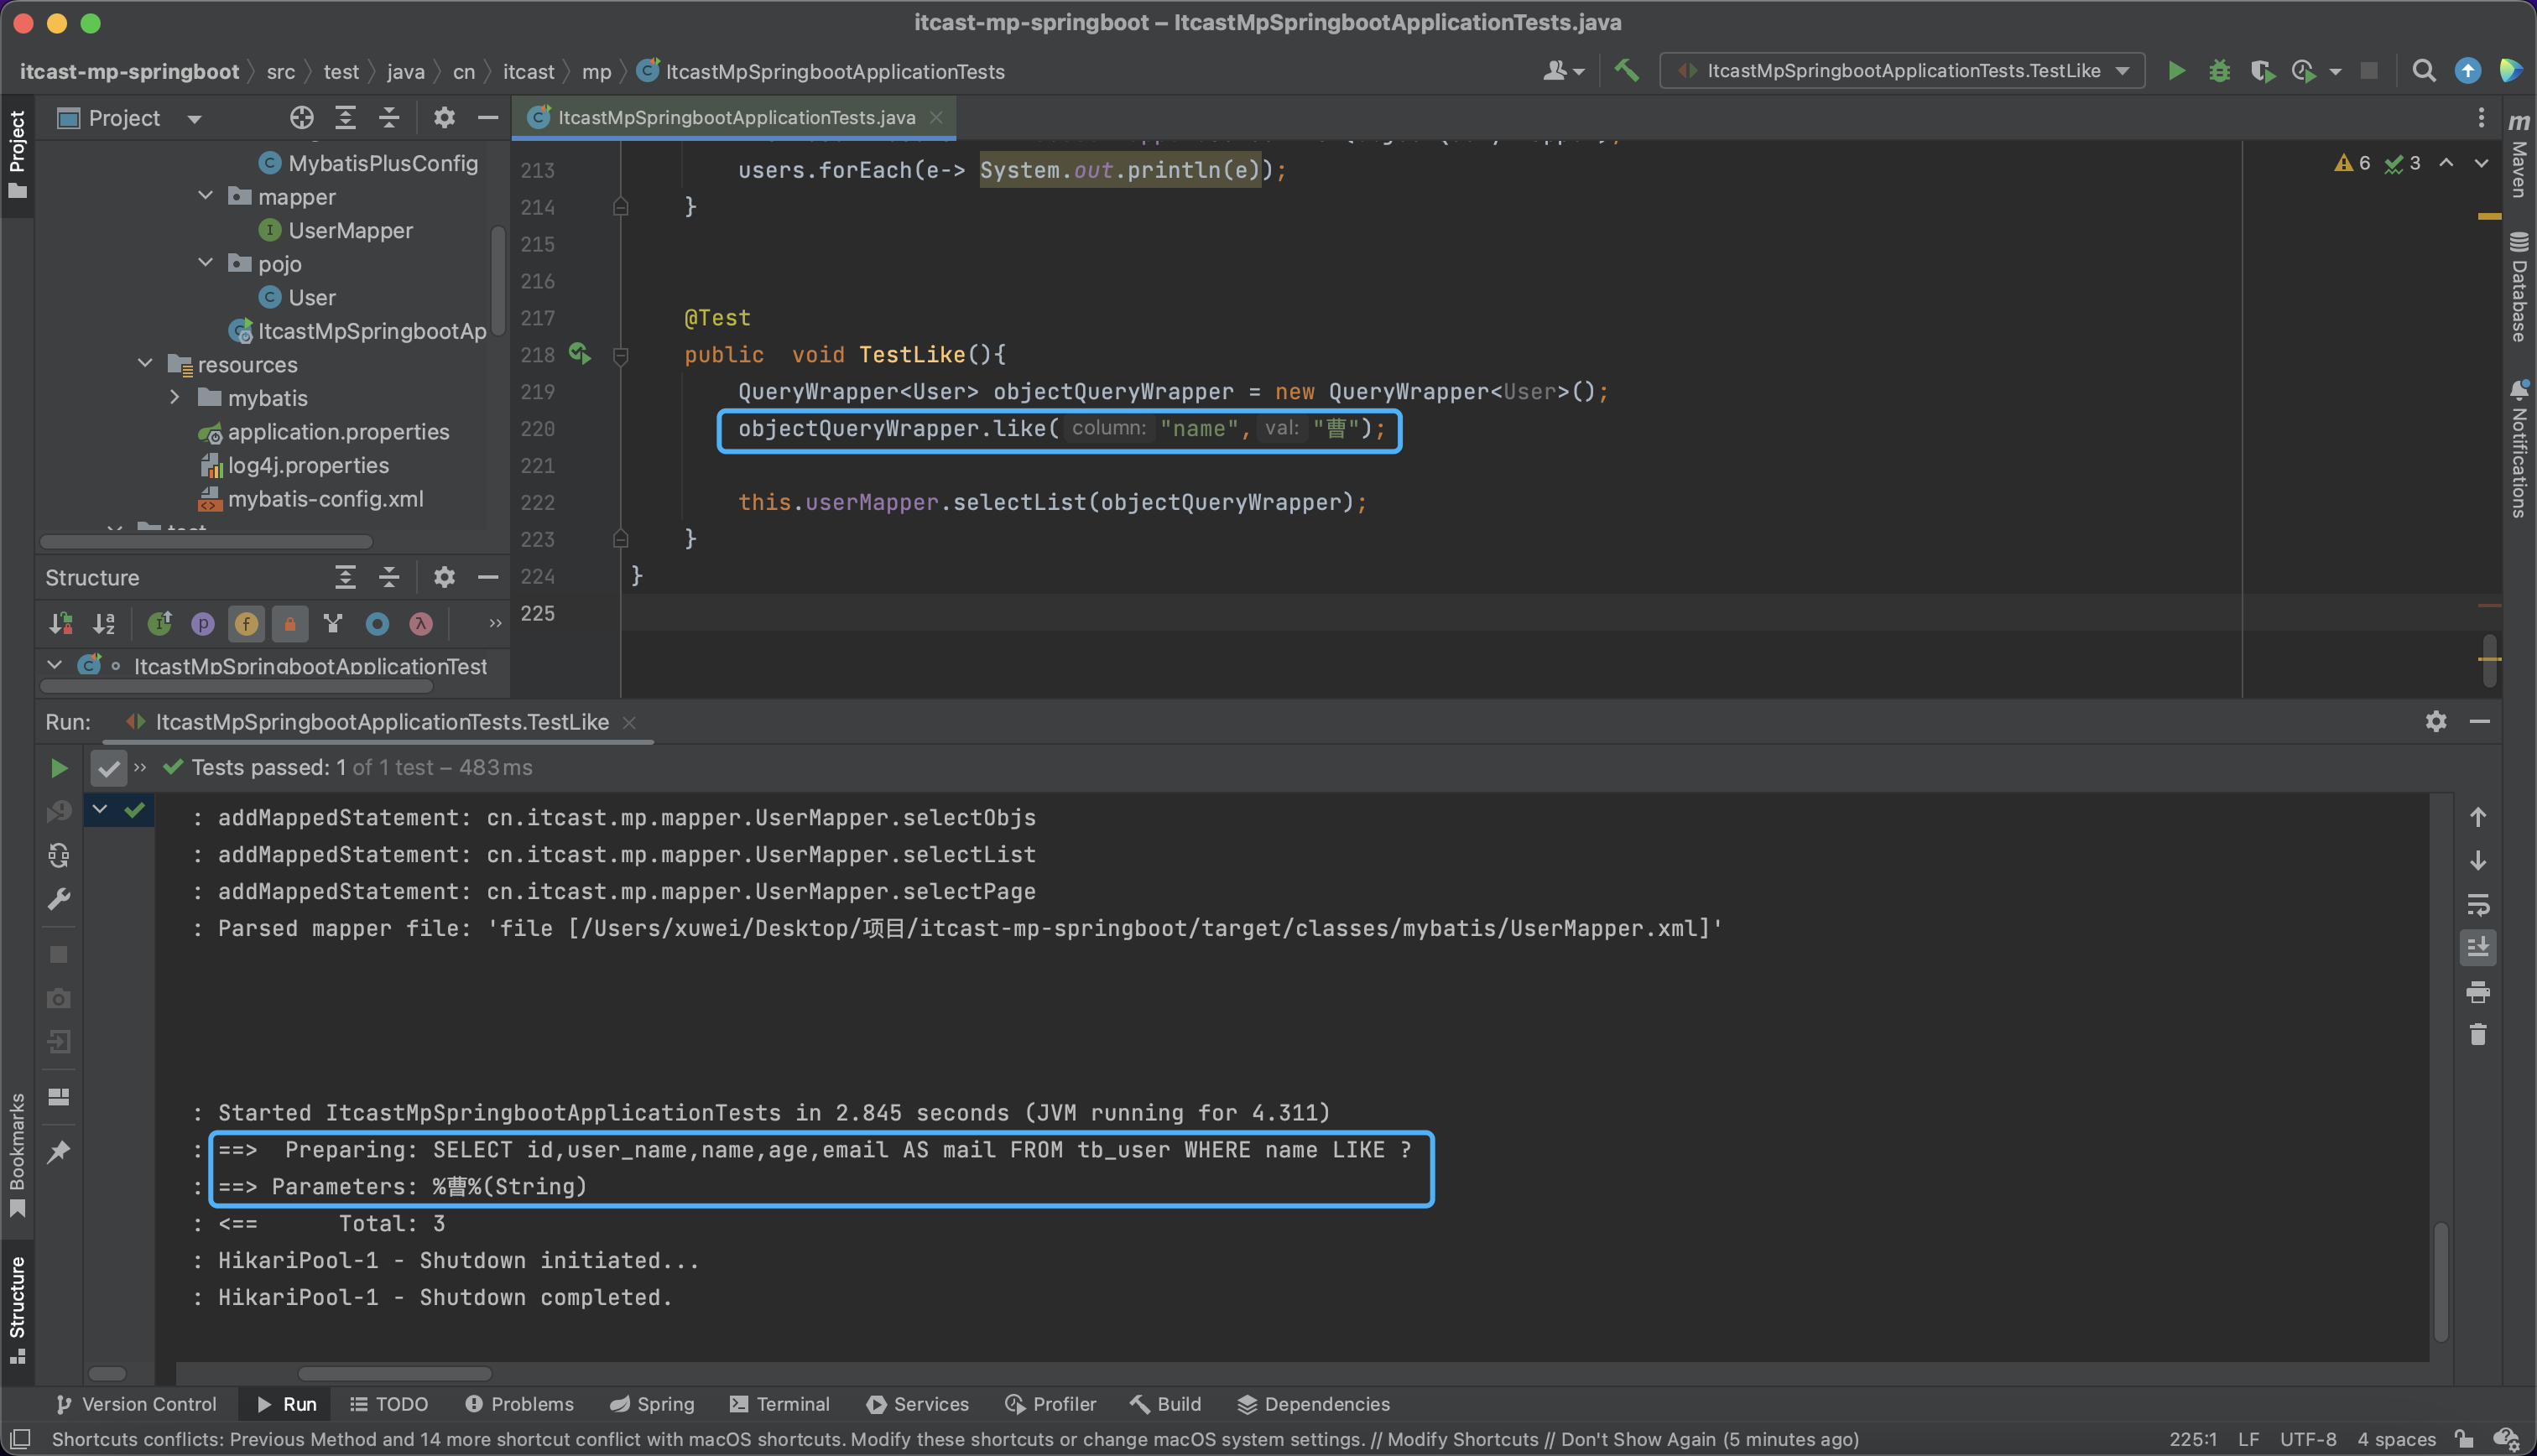Screen dimensions: 2537x1456
Task: Click the Debug bug icon
Action: point(2219,71)
